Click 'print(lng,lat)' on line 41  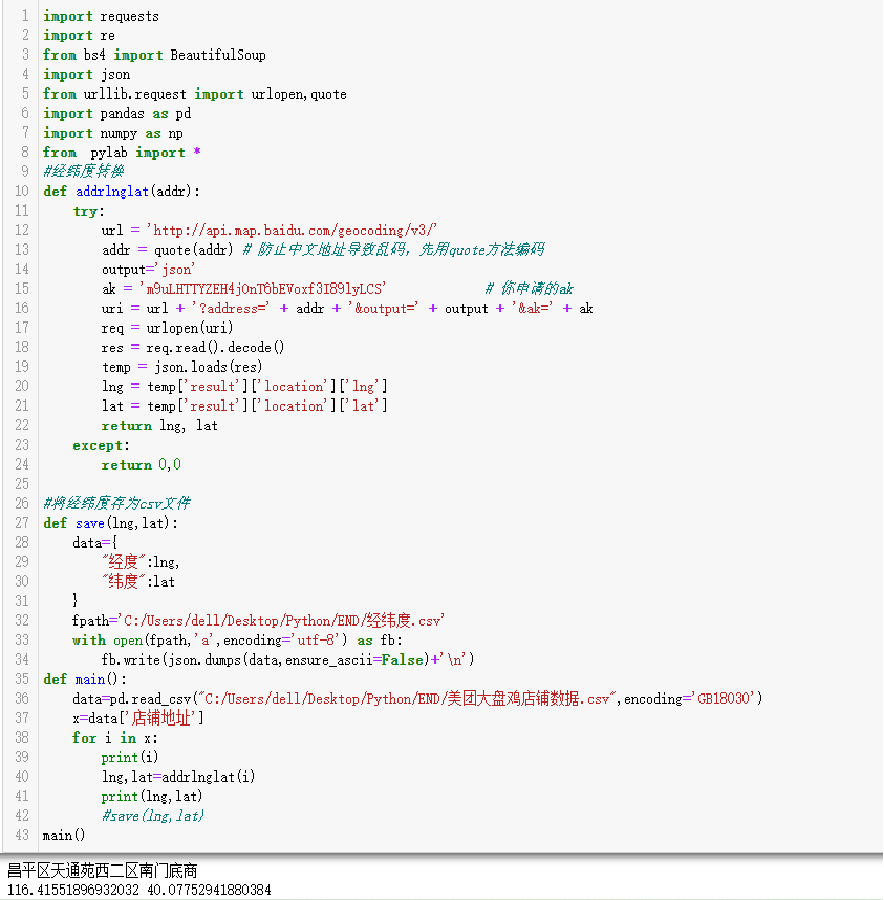pos(152,797)
